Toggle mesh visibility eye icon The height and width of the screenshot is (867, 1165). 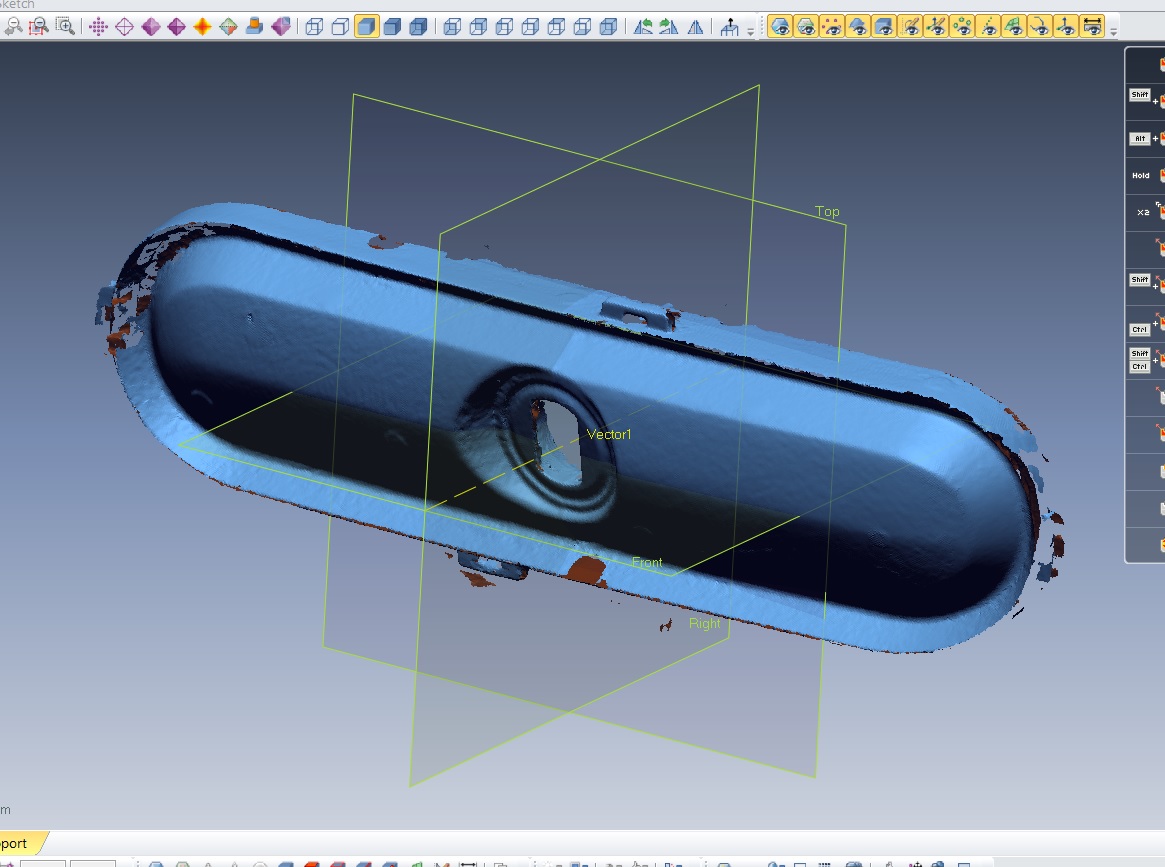coord(780,27)
